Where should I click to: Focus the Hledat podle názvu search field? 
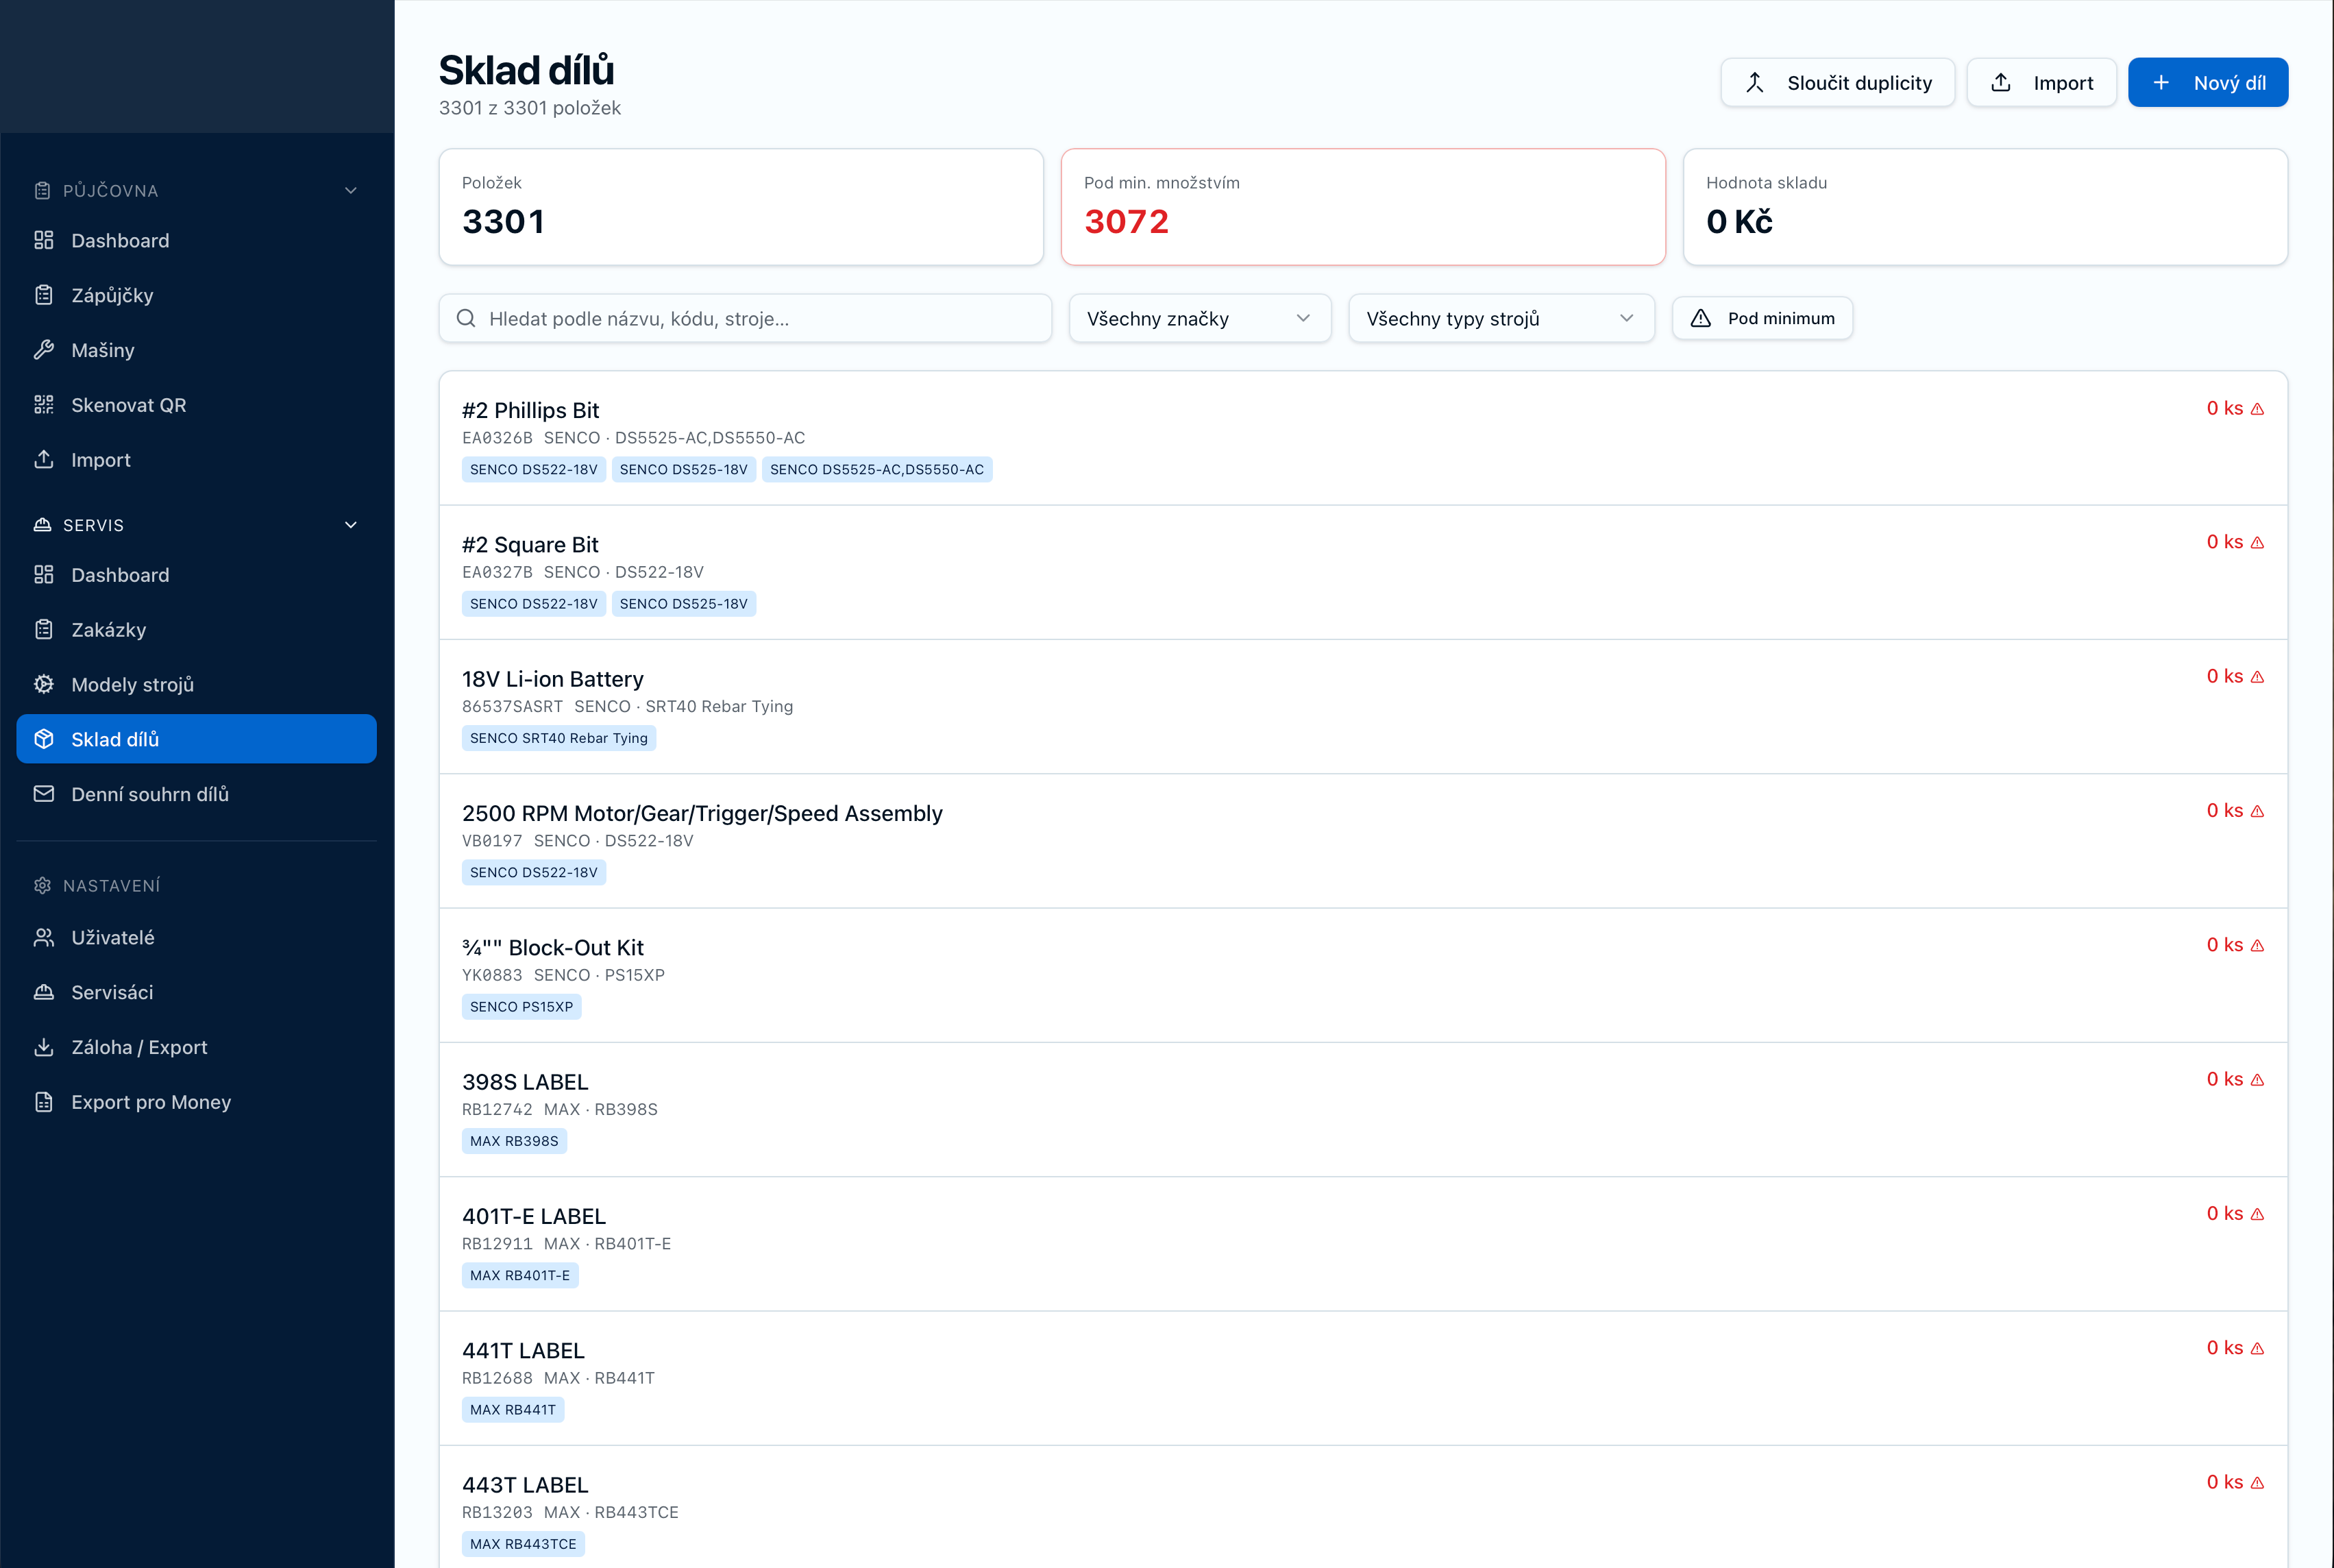[x=745, y=318]
